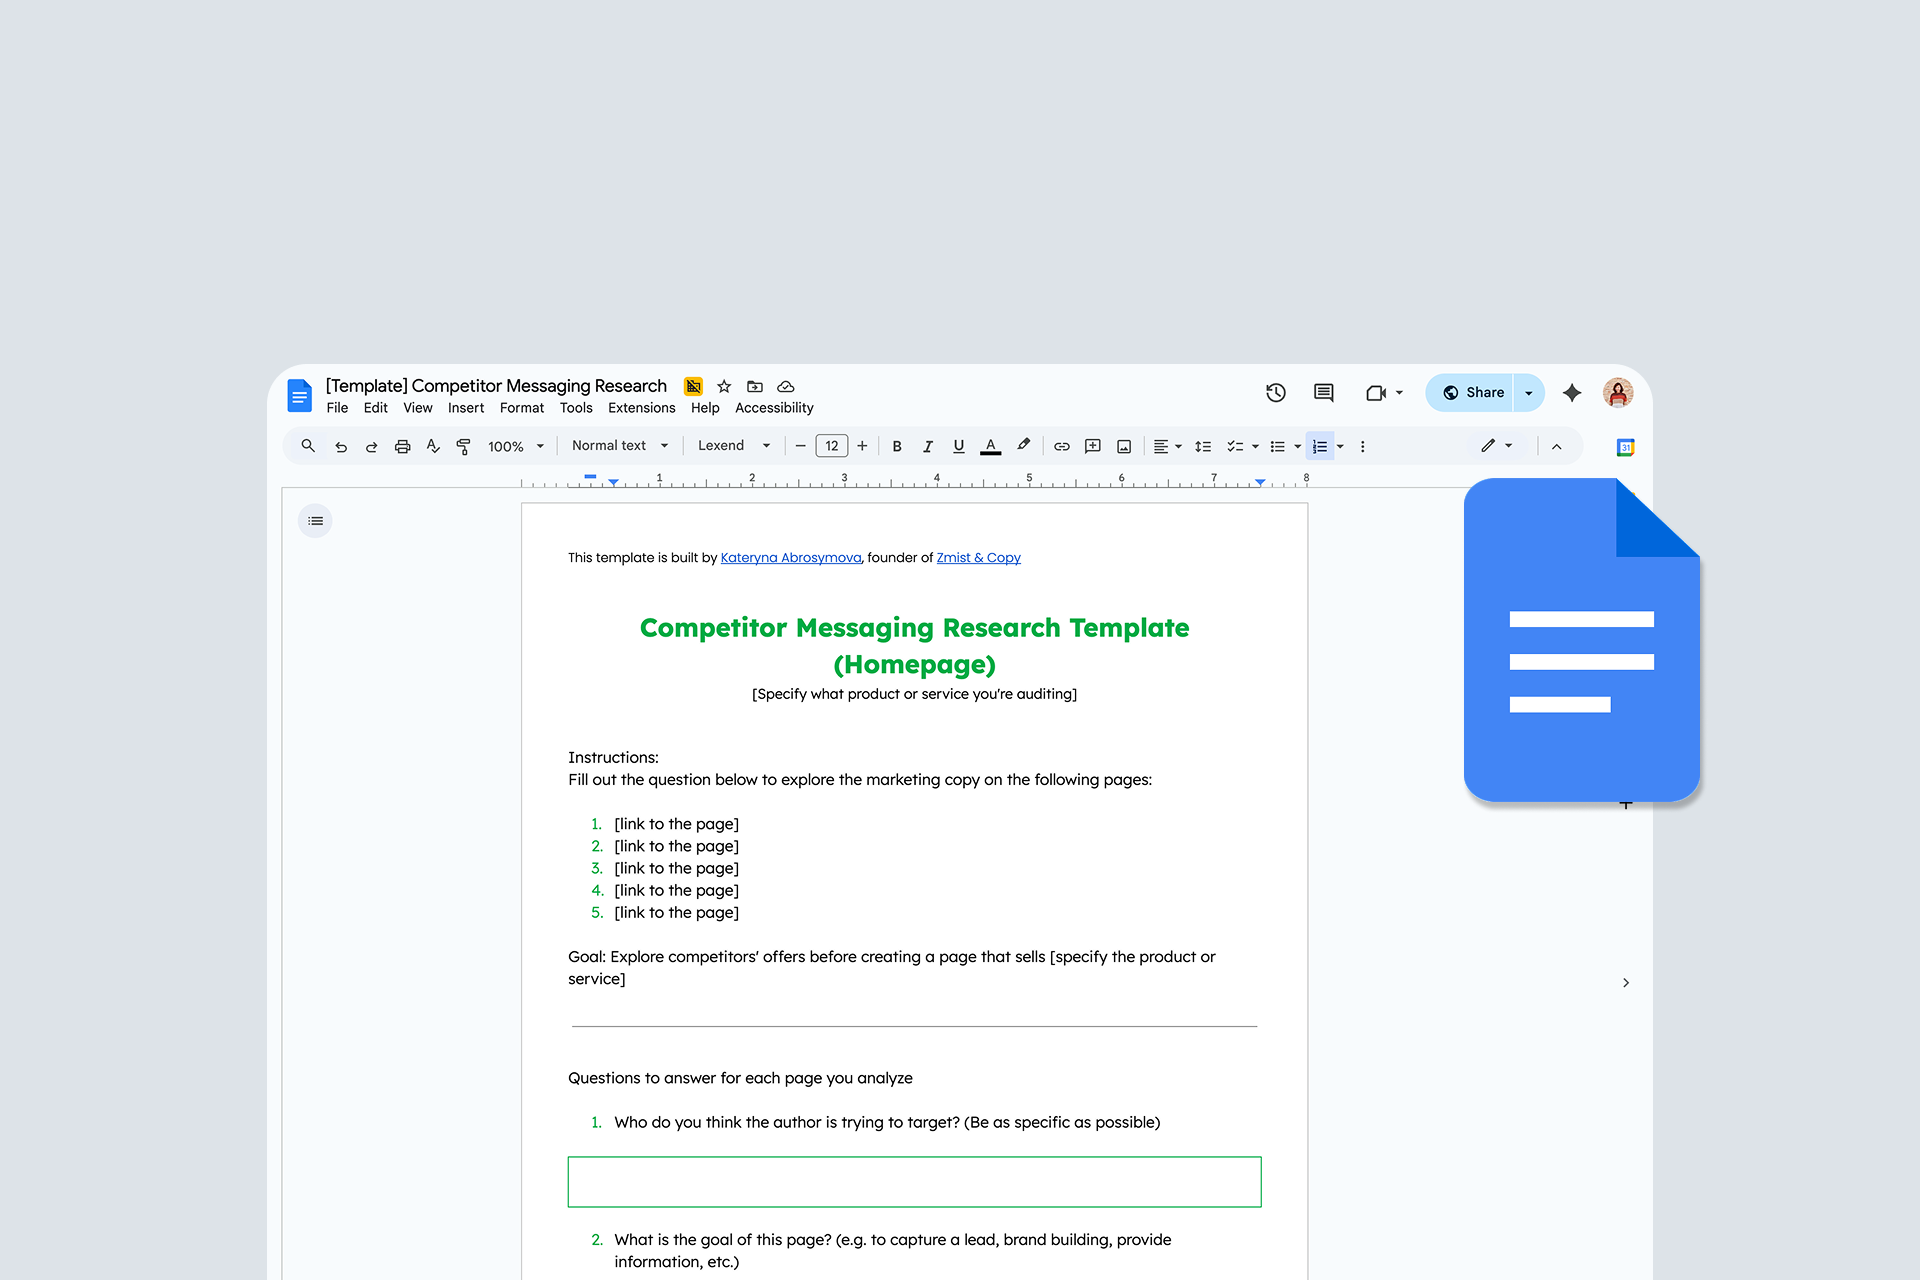This screenshot has width=1920, height=1280.
Task: Click the font size input field
Action: coord(831,446)
